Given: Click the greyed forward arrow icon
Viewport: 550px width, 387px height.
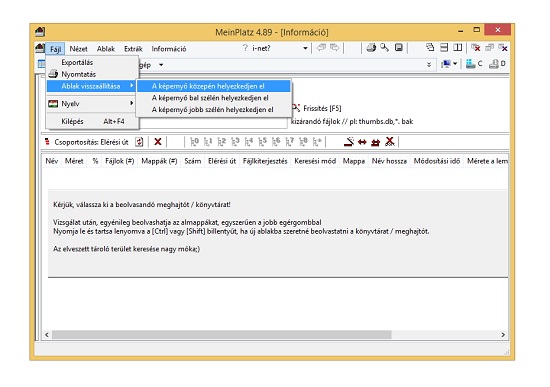Looking at the screenshot, I should tap(334, 48).
